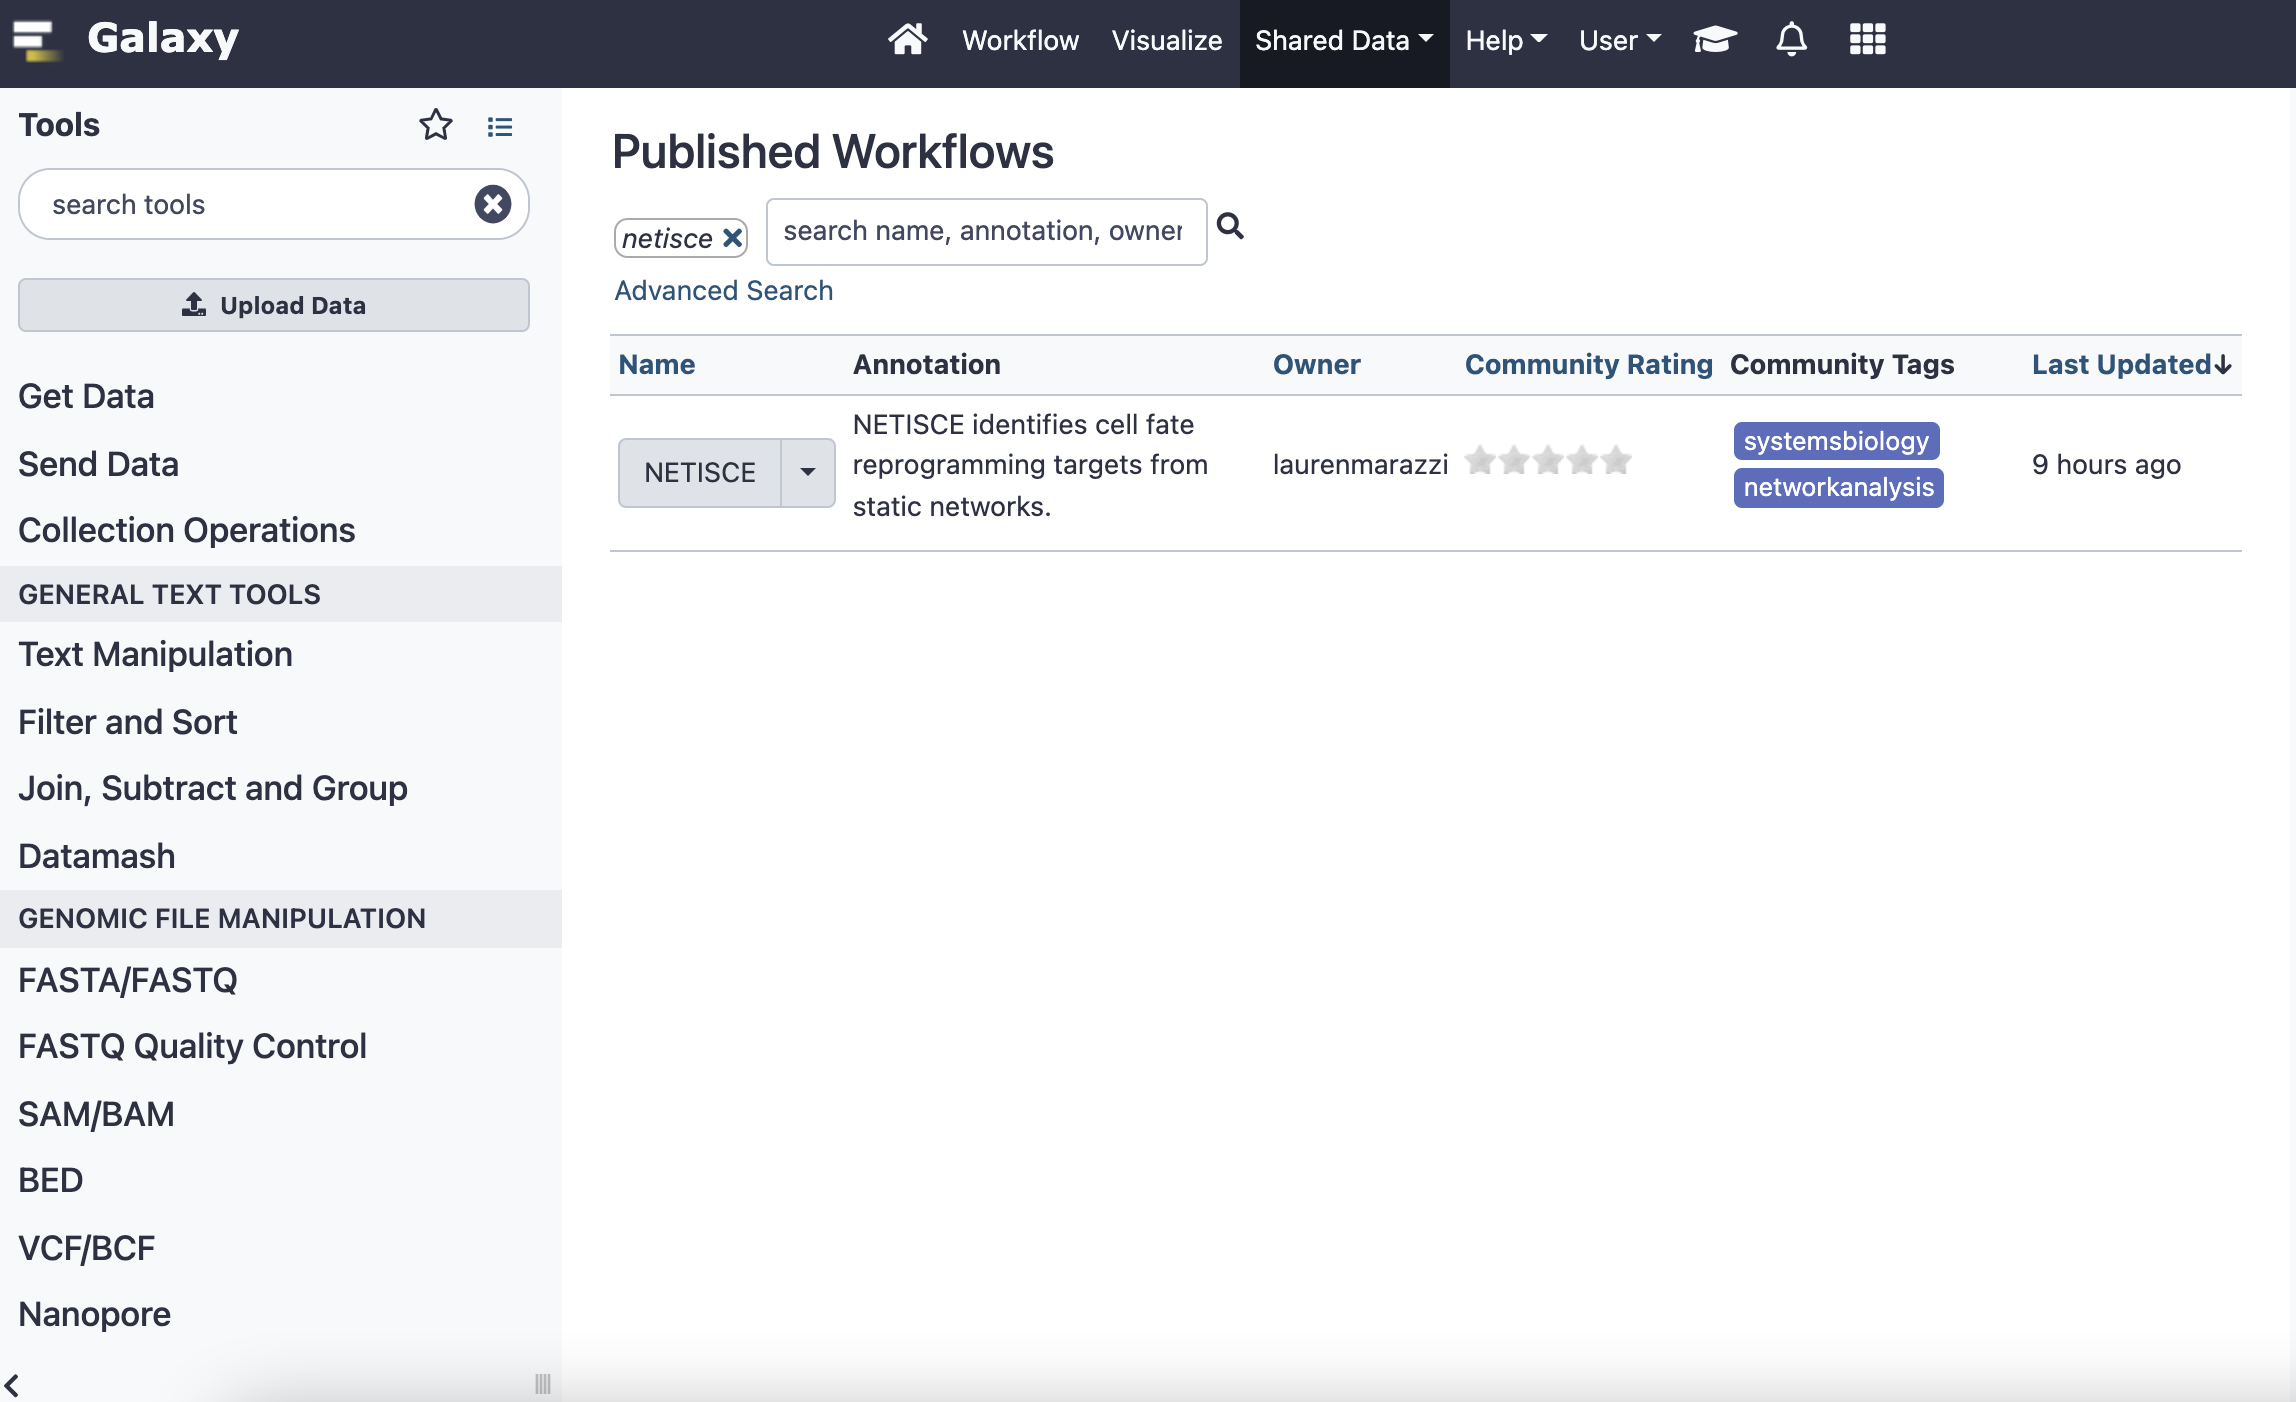Open the NETISCE workflow dropdown arrow
This screenshot has height=1402, width=2296.
808,472
